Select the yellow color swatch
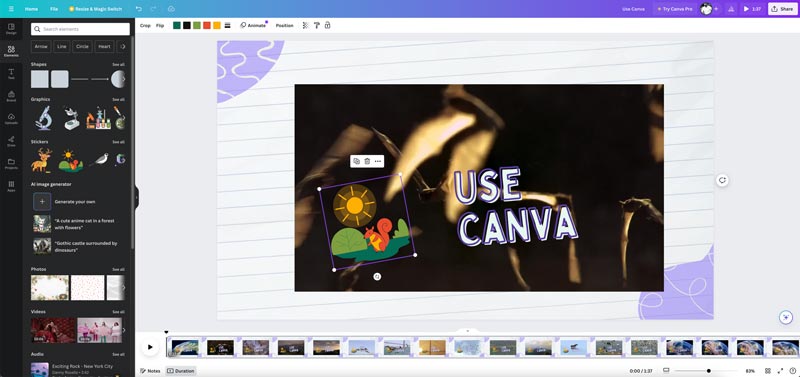Image resolution: width=800 pixels, height=377 pixels. pyautogui.click(x=217, y=25)
